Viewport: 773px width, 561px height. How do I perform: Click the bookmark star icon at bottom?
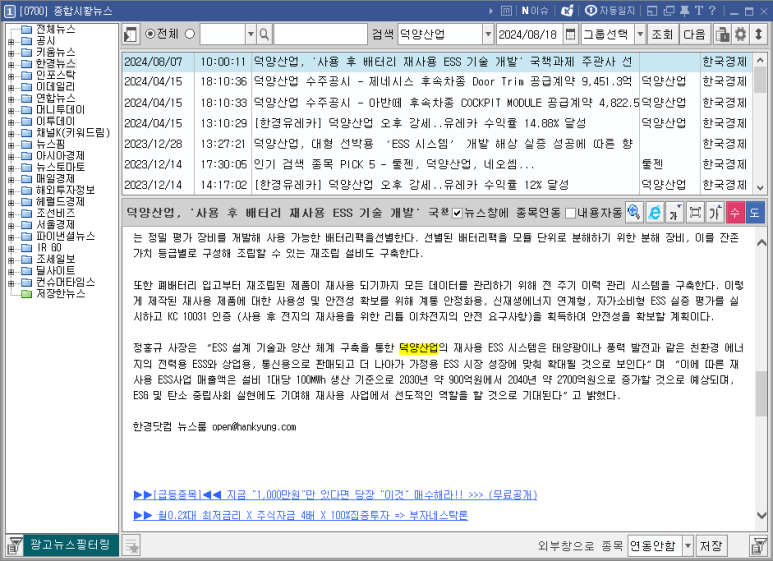point(132,546)
